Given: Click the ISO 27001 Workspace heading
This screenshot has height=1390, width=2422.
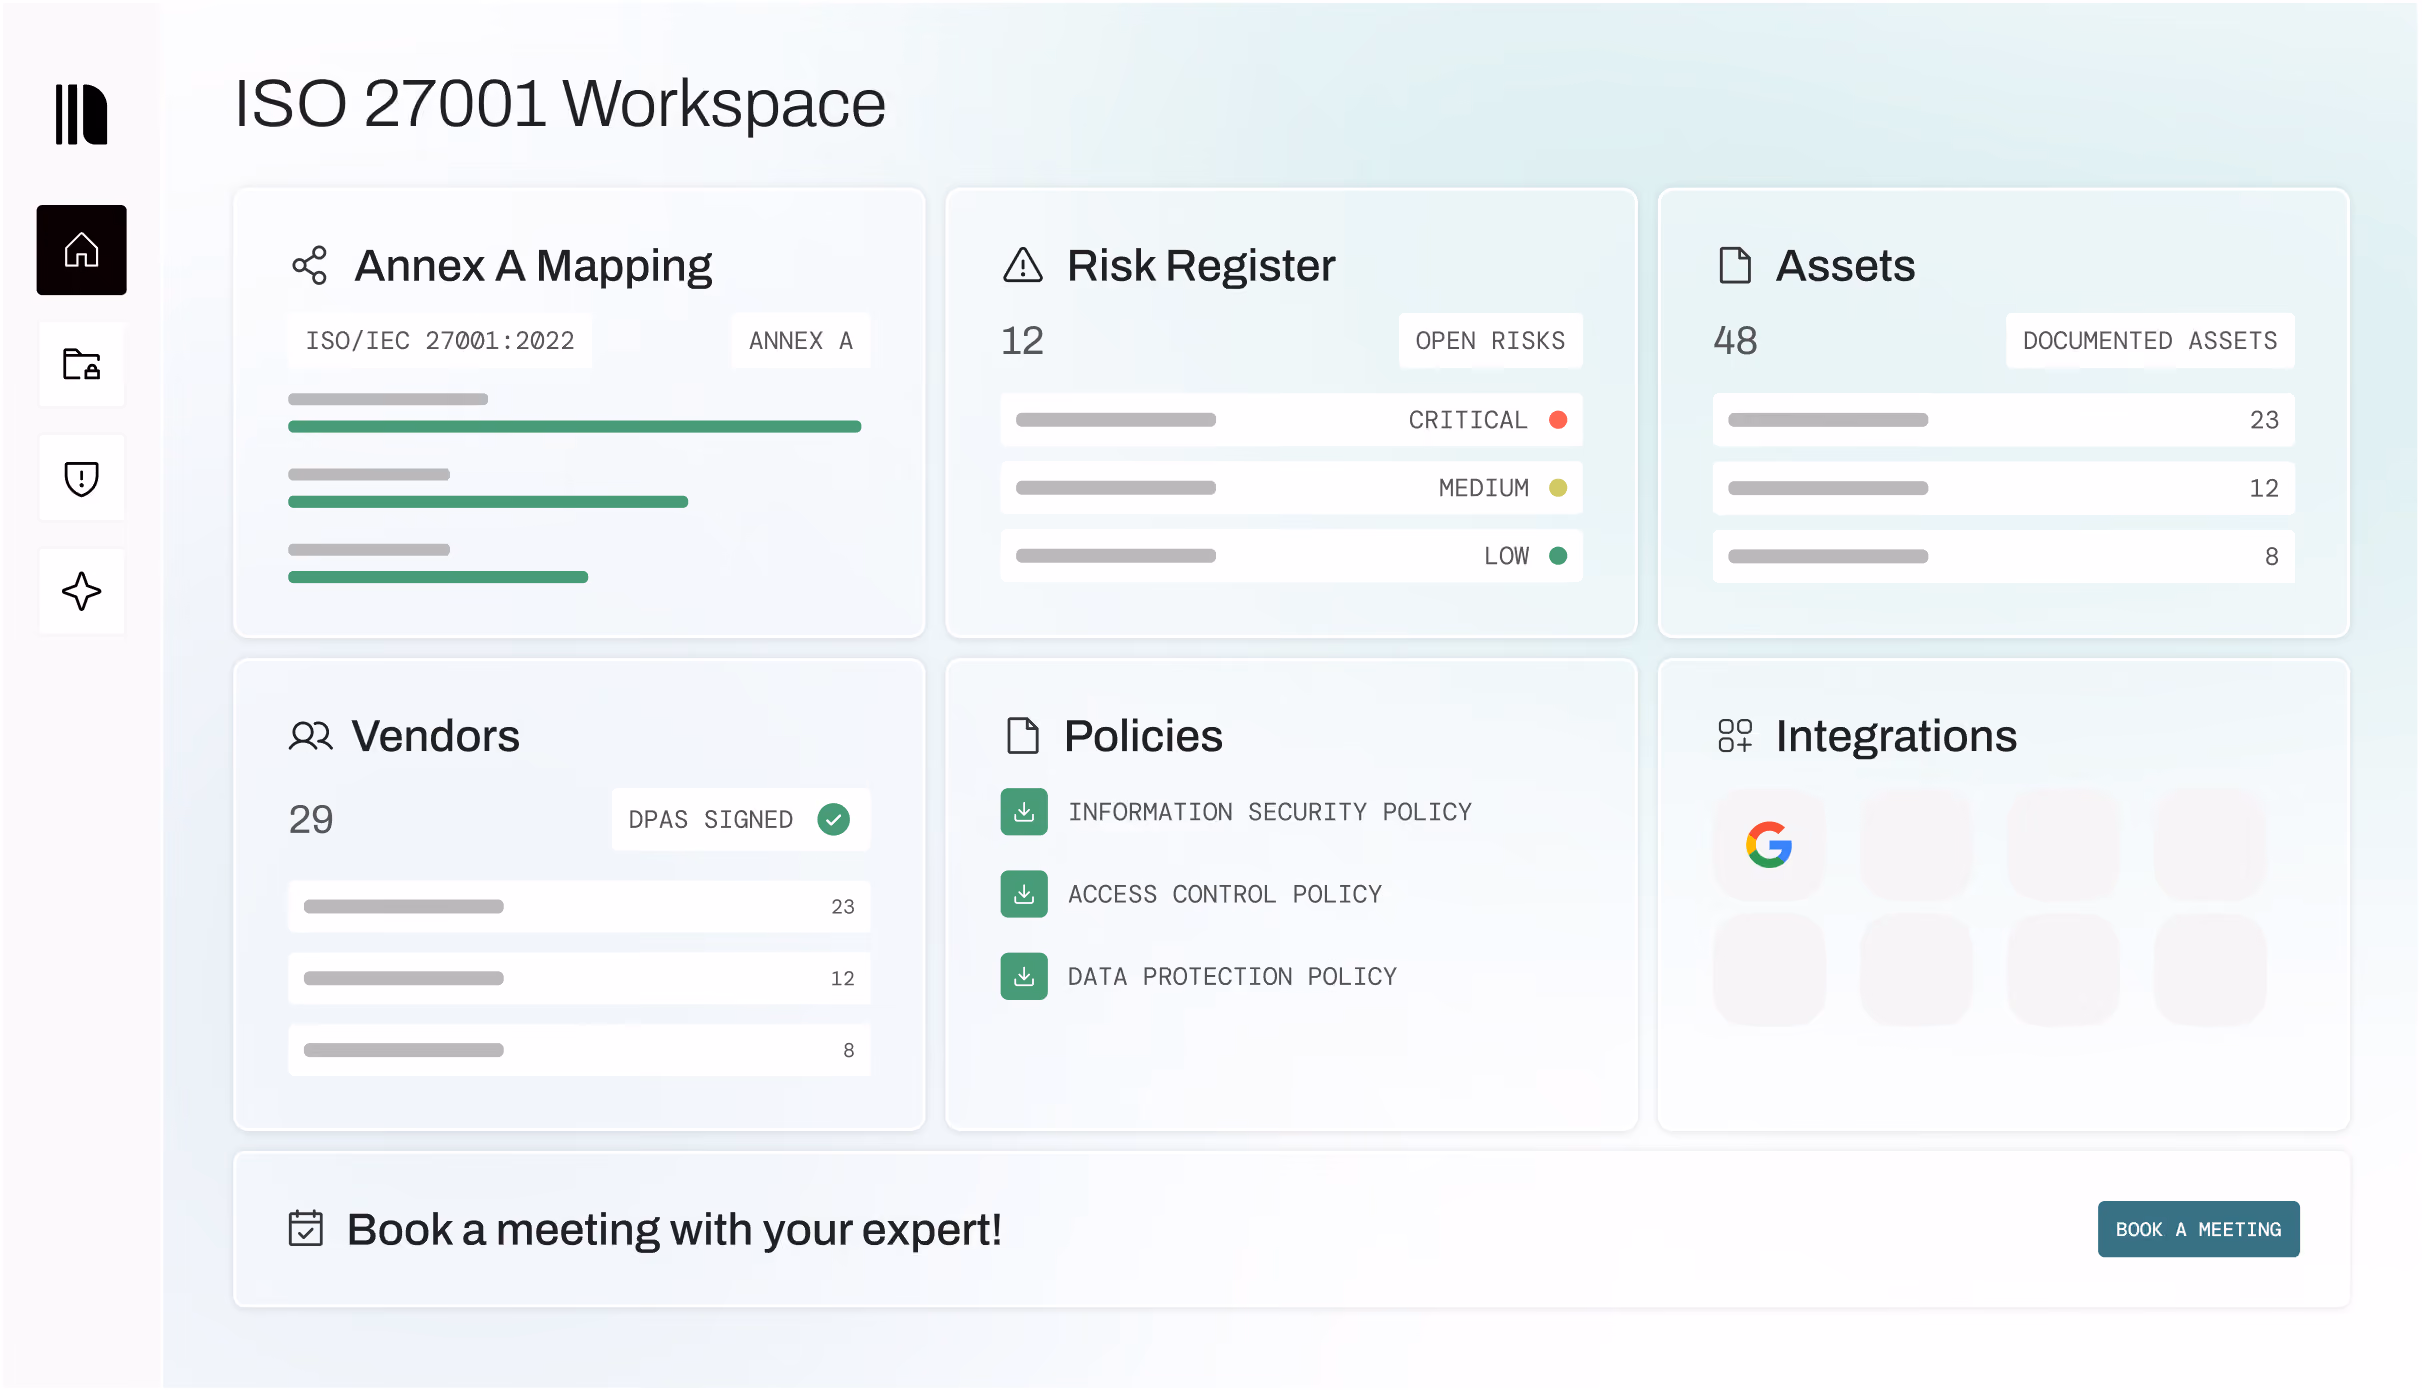Looking at the screenshot, I should click(560, 104).
